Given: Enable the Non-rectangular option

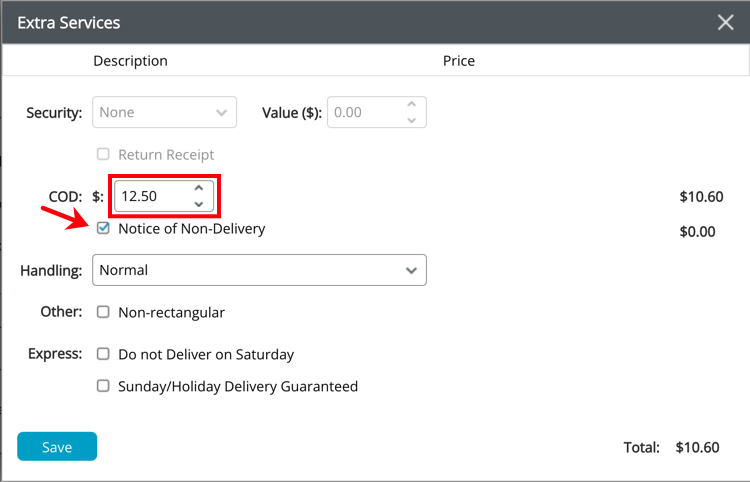Looking at the screenshot, I should click(x=103, y=312).
